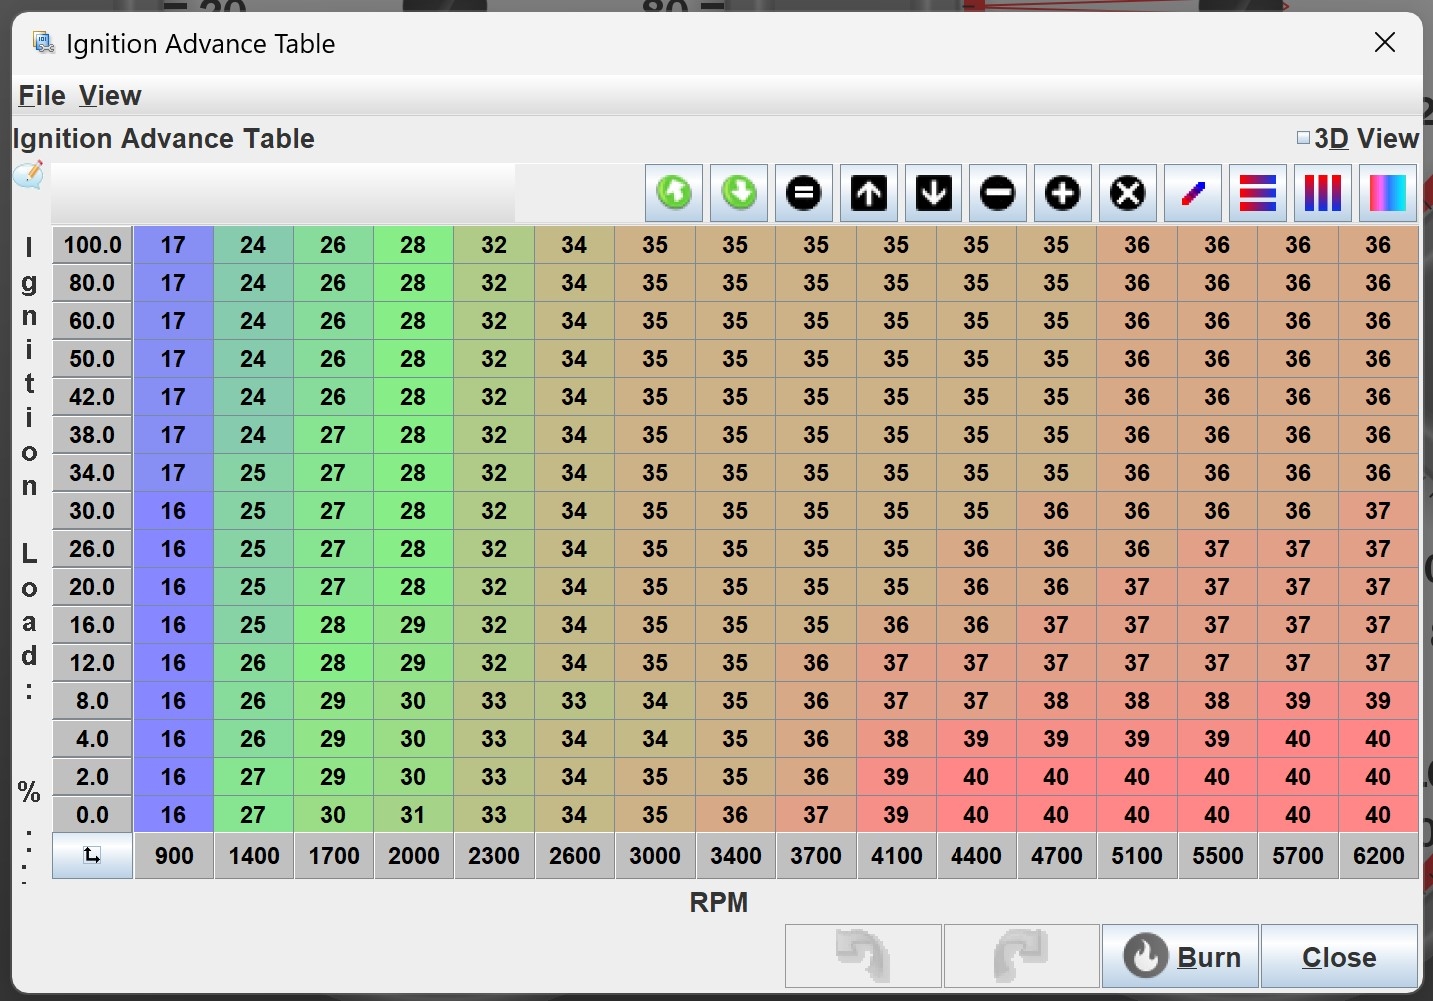Open the File menu

coord(42,96)
